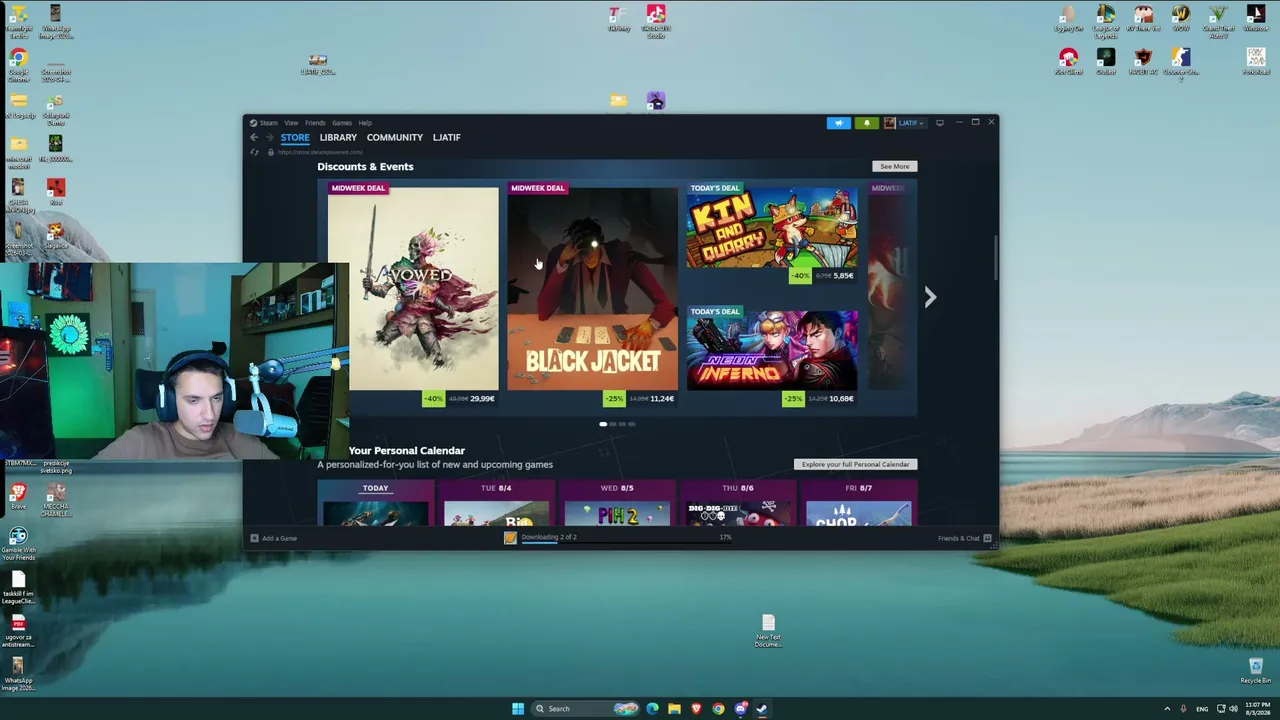Show next Discounts & Events page arrow
Viewport: 1280px width, 720px height.
click(x=930, y=297)
